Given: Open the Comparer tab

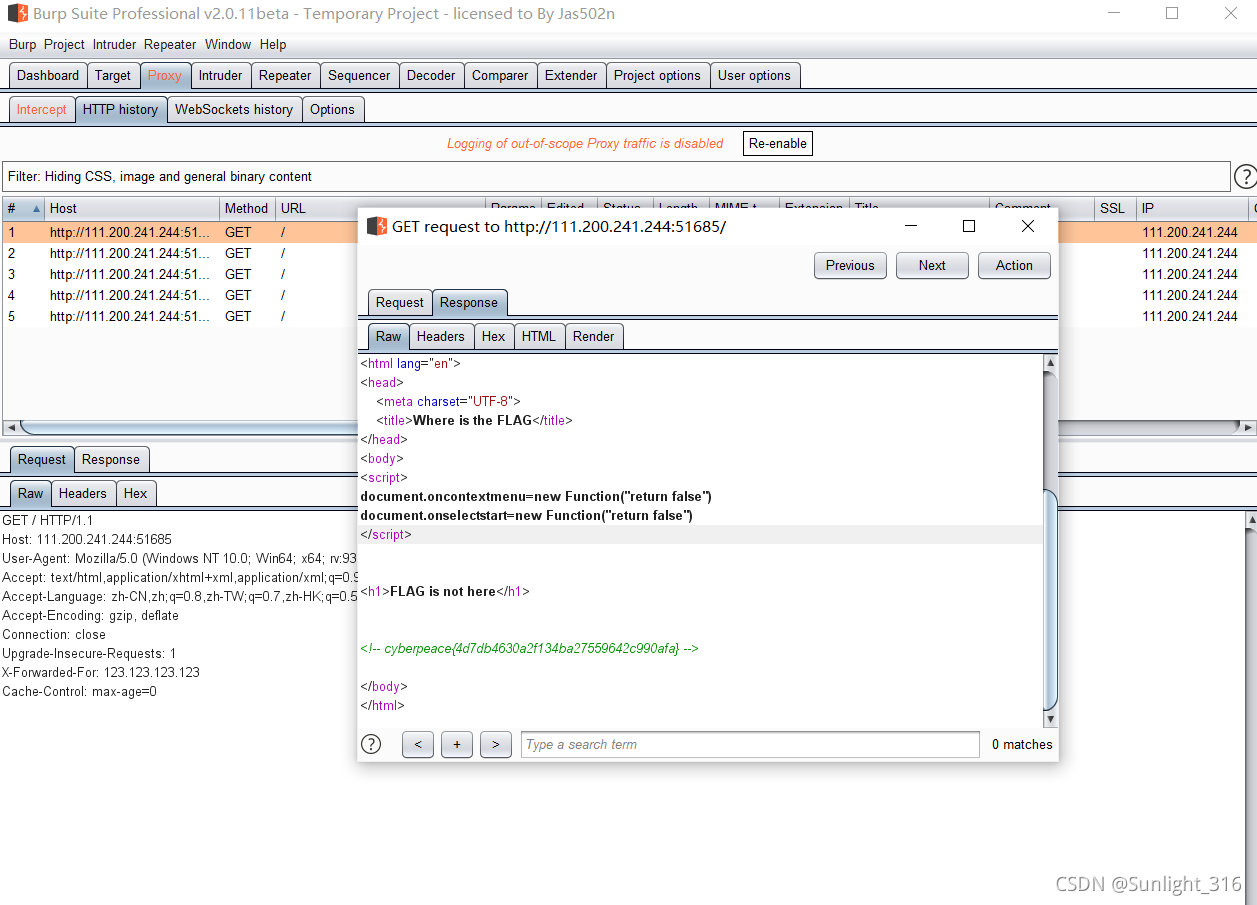Looking at the screenshot, I should tap(500, 76).
